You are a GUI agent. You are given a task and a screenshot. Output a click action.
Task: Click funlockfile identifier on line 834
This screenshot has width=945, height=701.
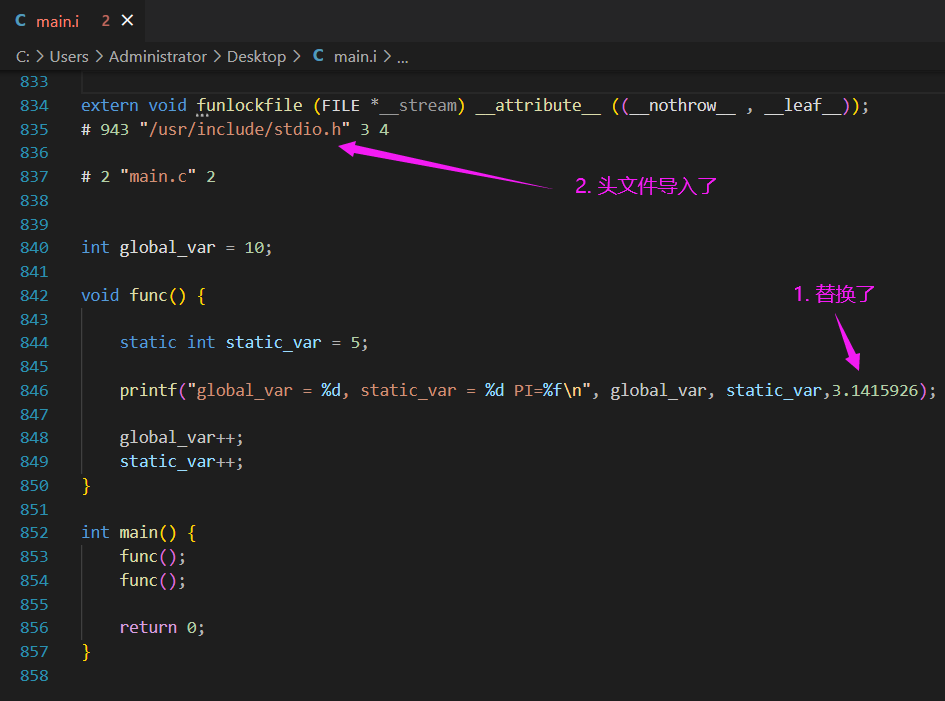(250, 105)
